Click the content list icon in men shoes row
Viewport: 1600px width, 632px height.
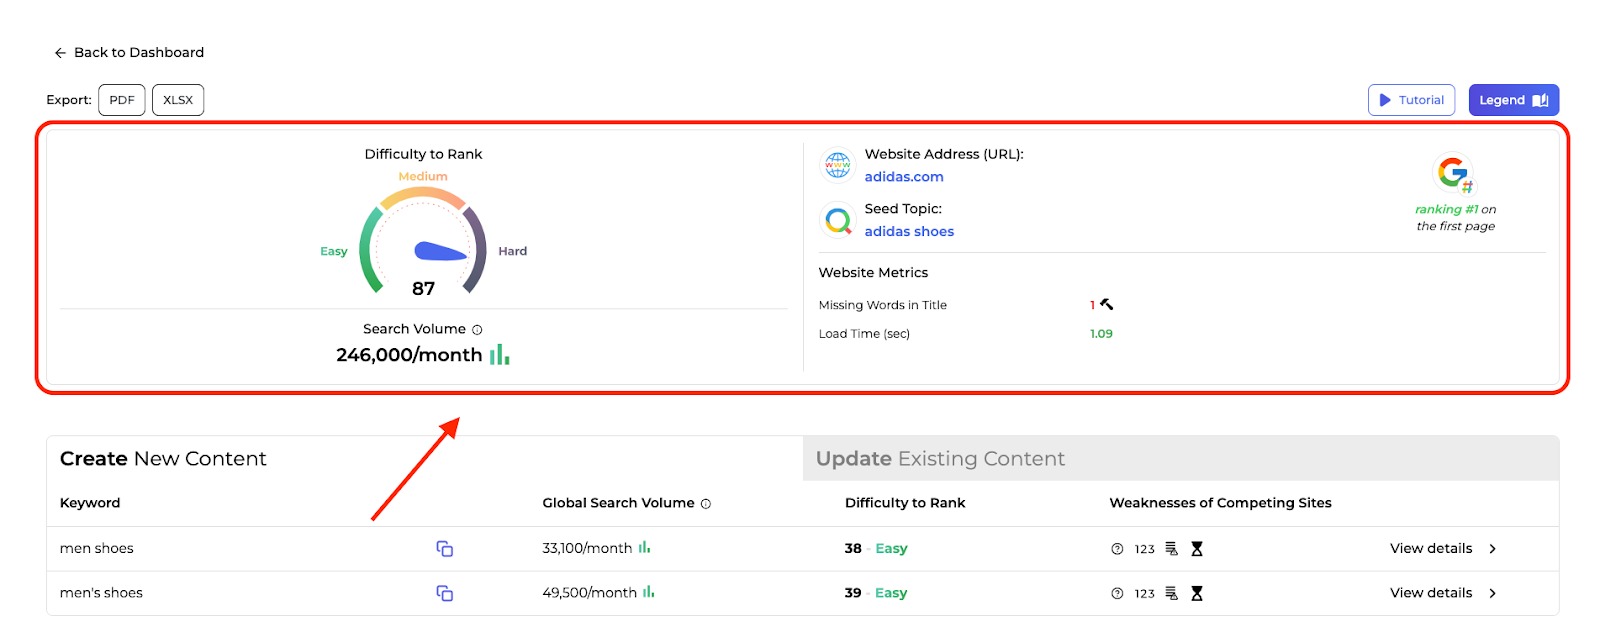pos(1172,549)
